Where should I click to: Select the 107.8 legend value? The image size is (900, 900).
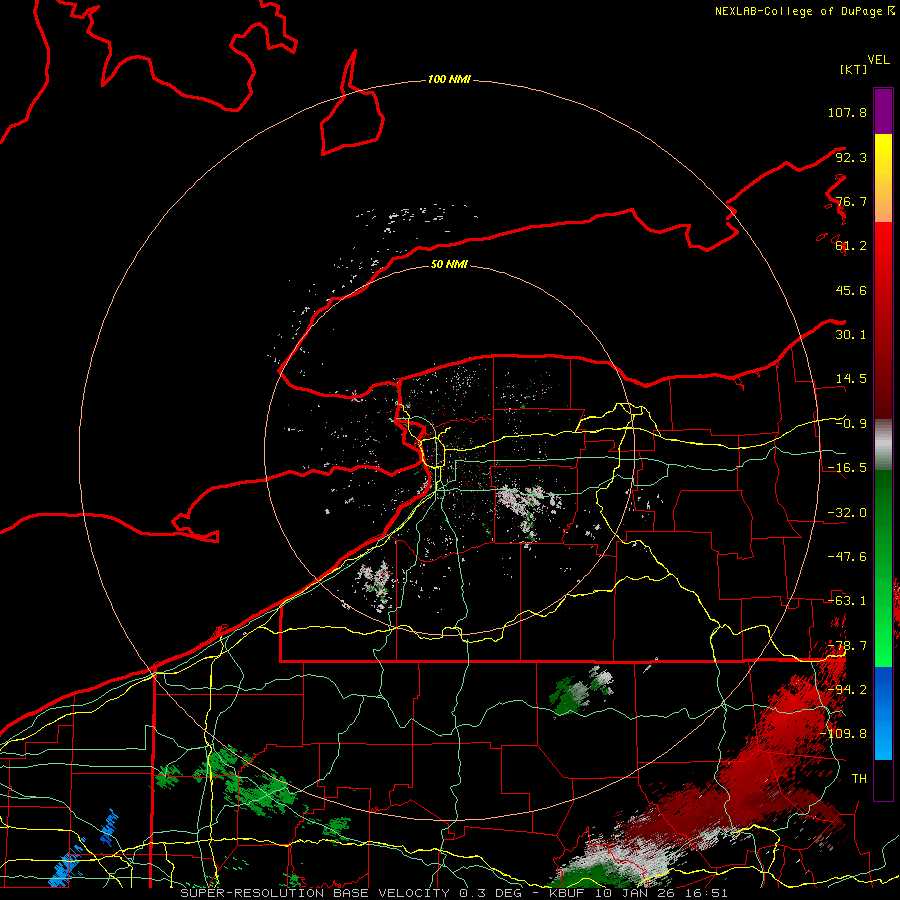847,112
